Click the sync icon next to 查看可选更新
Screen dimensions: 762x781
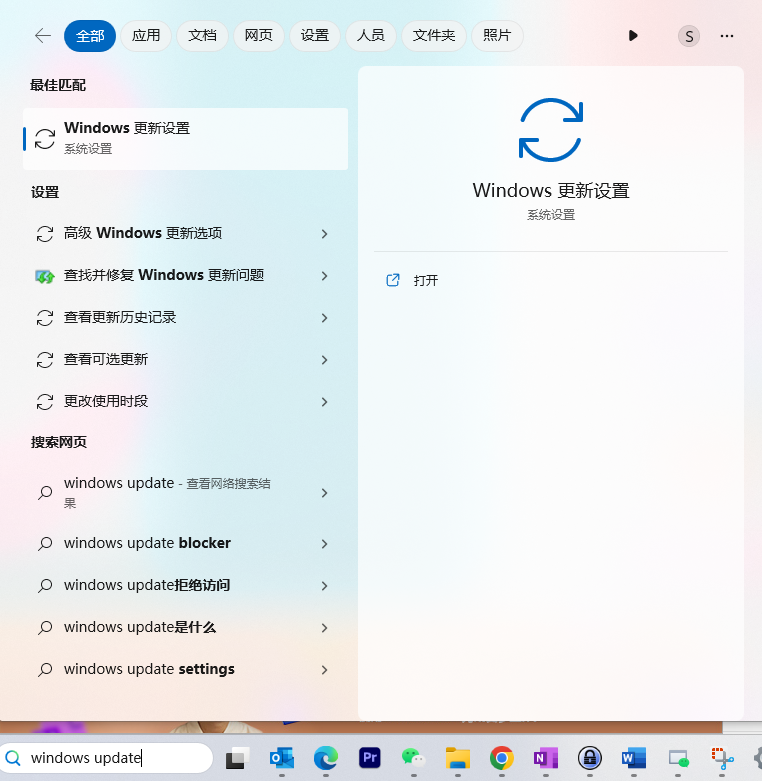coord(45,360)
